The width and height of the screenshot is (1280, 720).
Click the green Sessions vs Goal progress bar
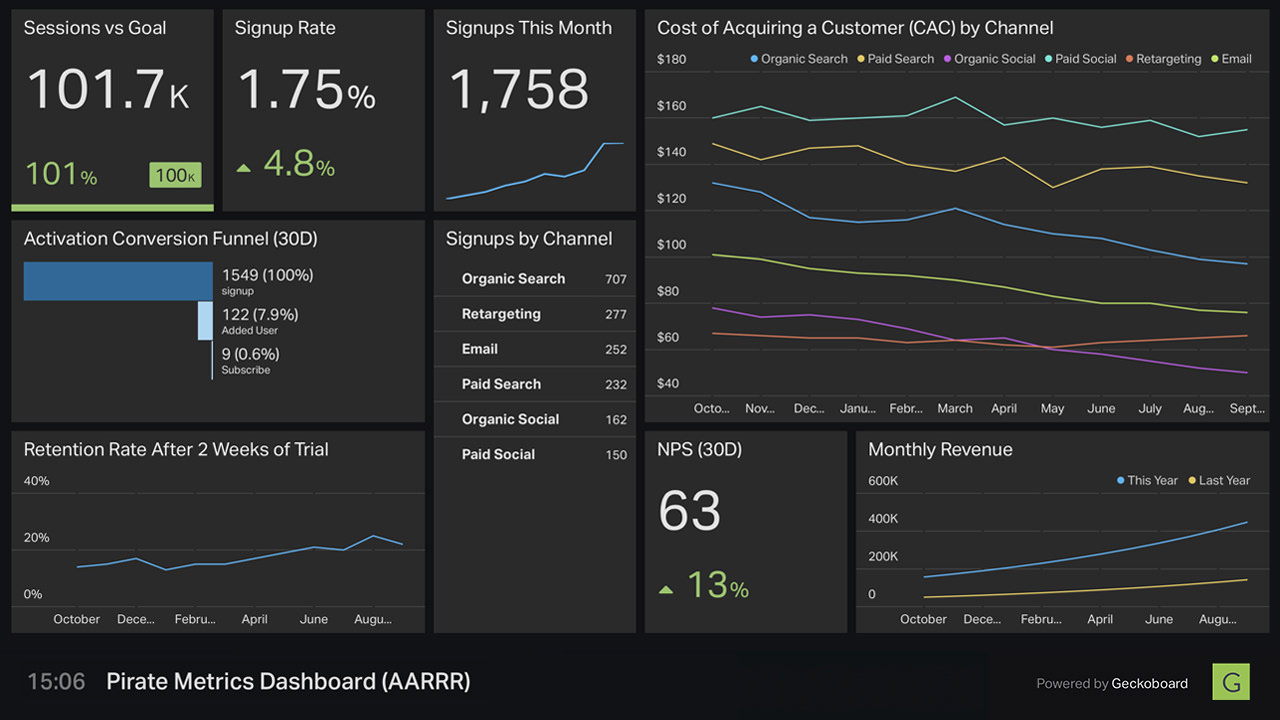coord(112,208)
